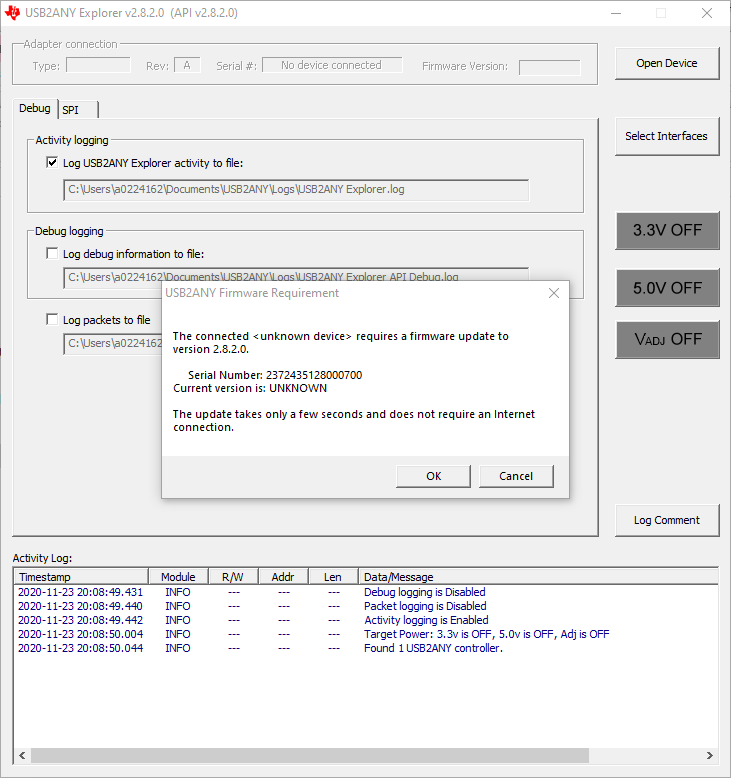Select log row 'Debug logging is Disabled'
This screenshot has height=778, width=731.
366,592
